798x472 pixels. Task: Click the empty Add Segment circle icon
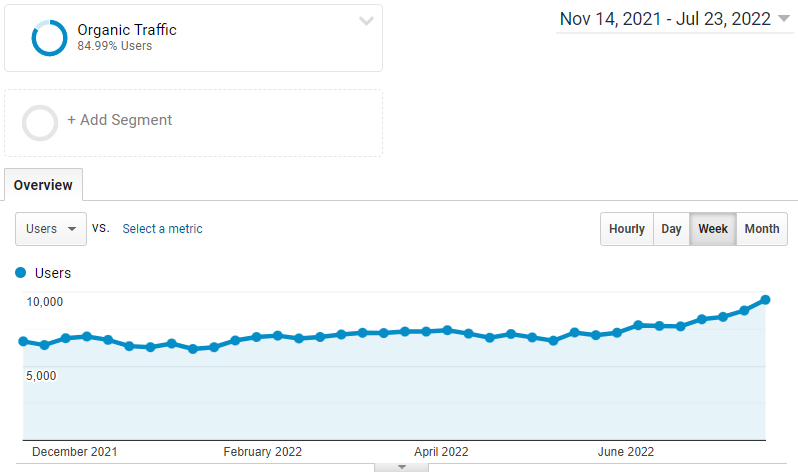(40, 122)
